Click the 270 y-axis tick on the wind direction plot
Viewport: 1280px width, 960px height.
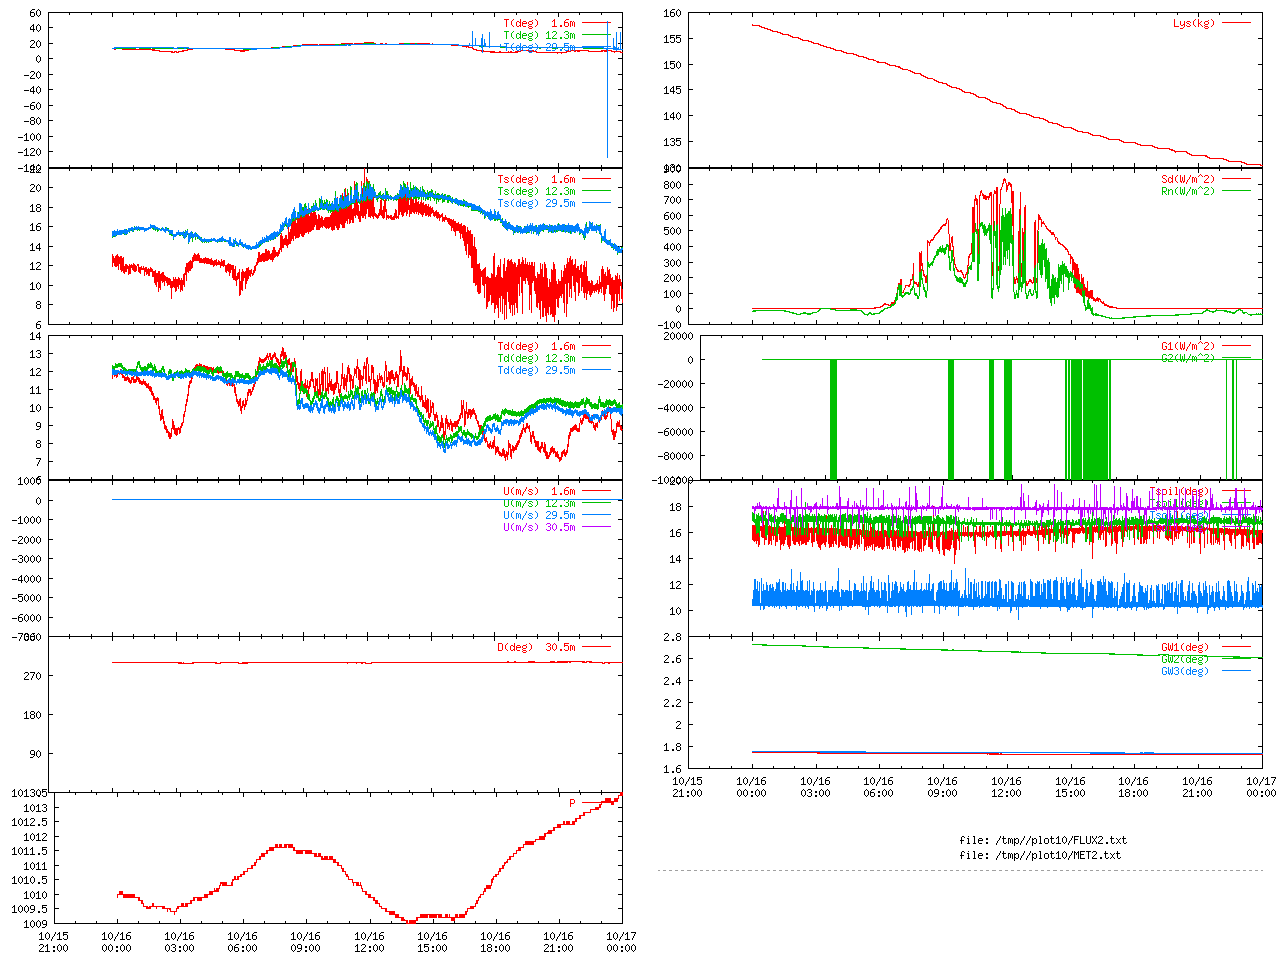point(34,676)
